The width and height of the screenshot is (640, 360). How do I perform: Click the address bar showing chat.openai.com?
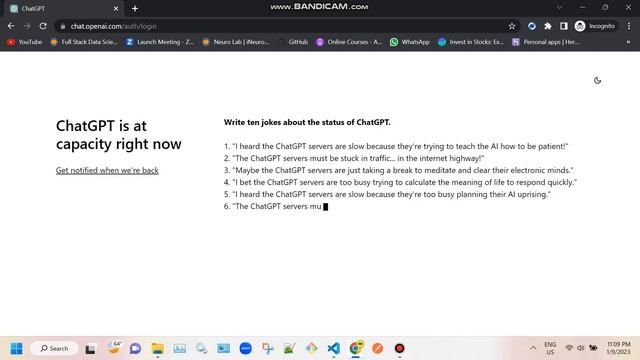286,26
